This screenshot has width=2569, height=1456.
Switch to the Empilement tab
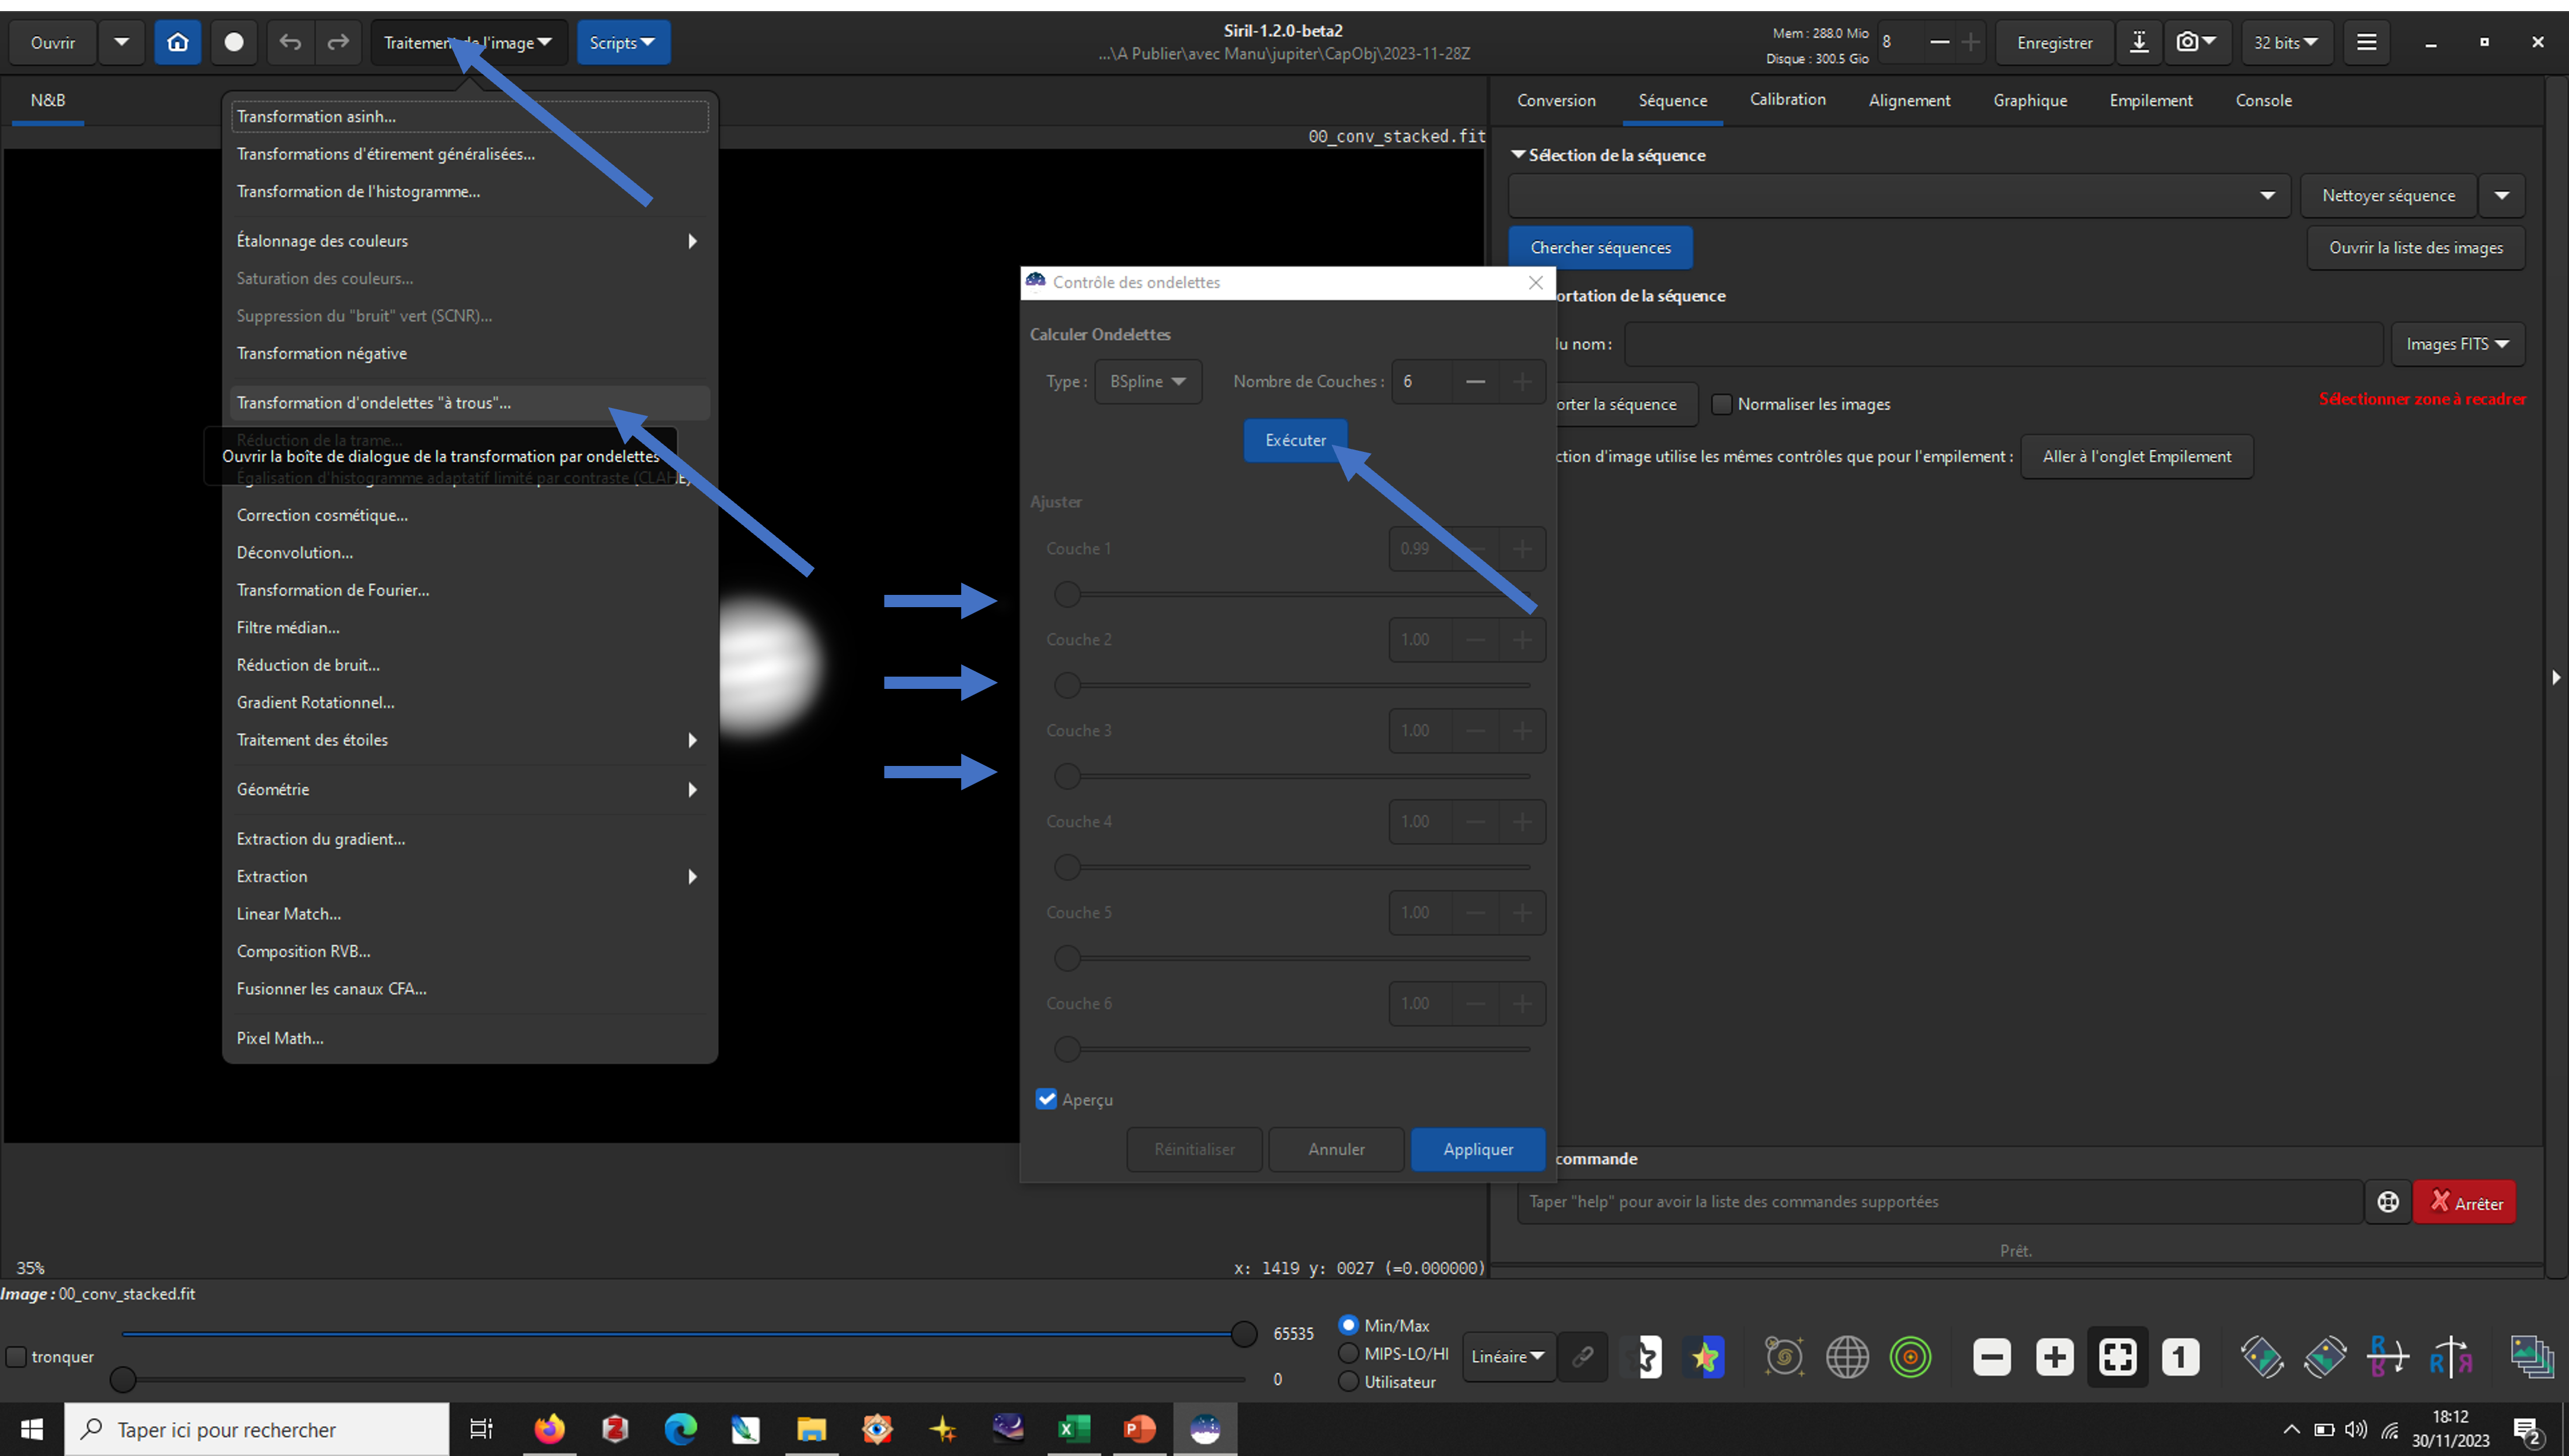[2150, 100]
